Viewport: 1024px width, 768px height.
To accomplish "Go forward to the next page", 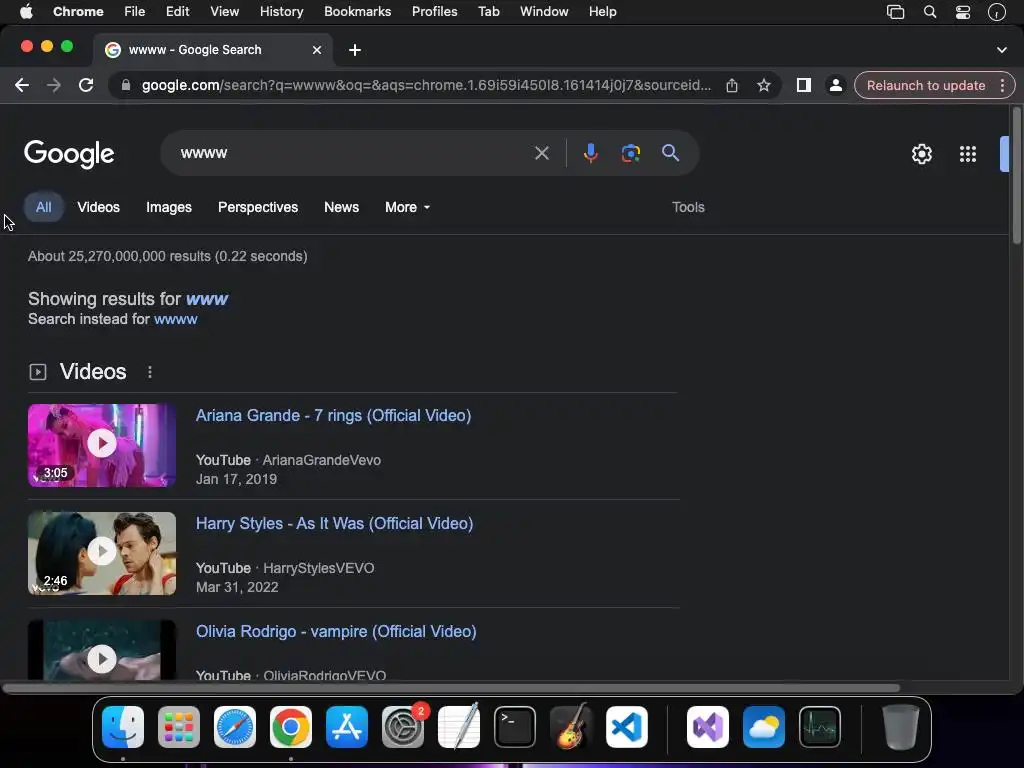I will pyautogui.click(x=54, y=86).
